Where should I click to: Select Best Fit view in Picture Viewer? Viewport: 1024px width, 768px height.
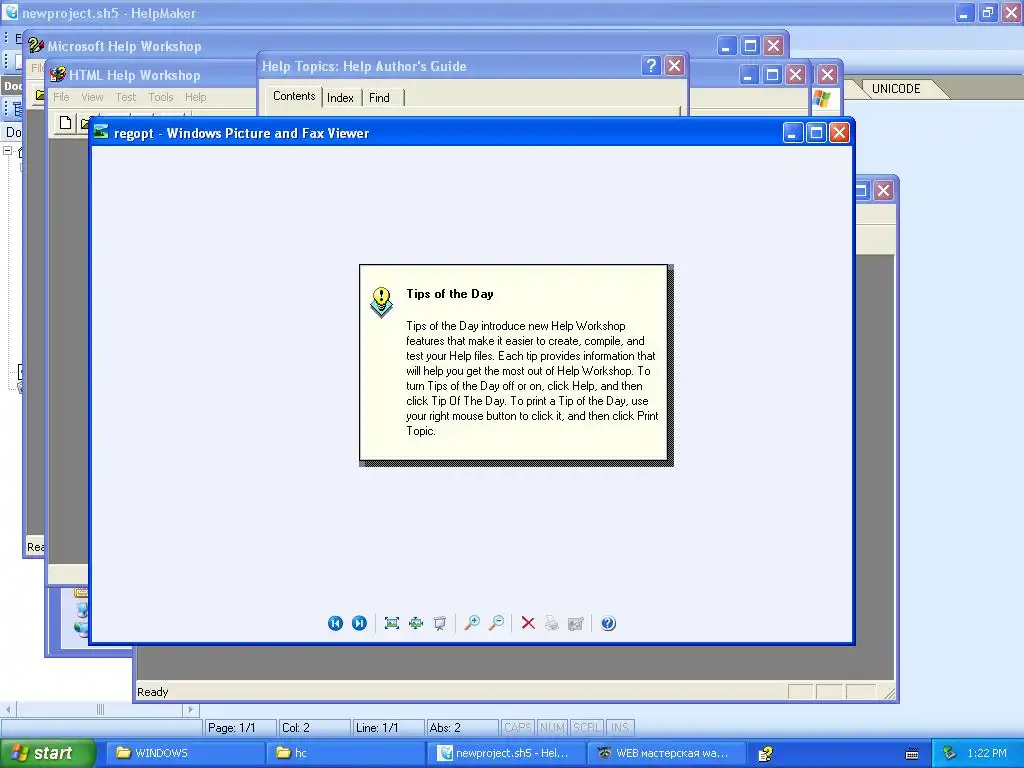[392, 623]
